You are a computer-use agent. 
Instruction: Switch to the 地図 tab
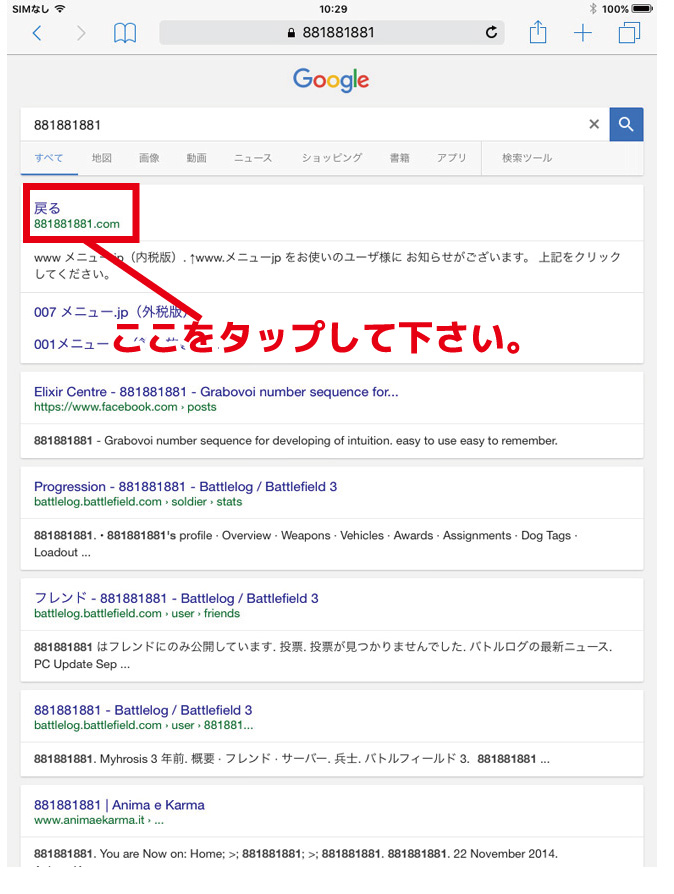coord(101,158)
